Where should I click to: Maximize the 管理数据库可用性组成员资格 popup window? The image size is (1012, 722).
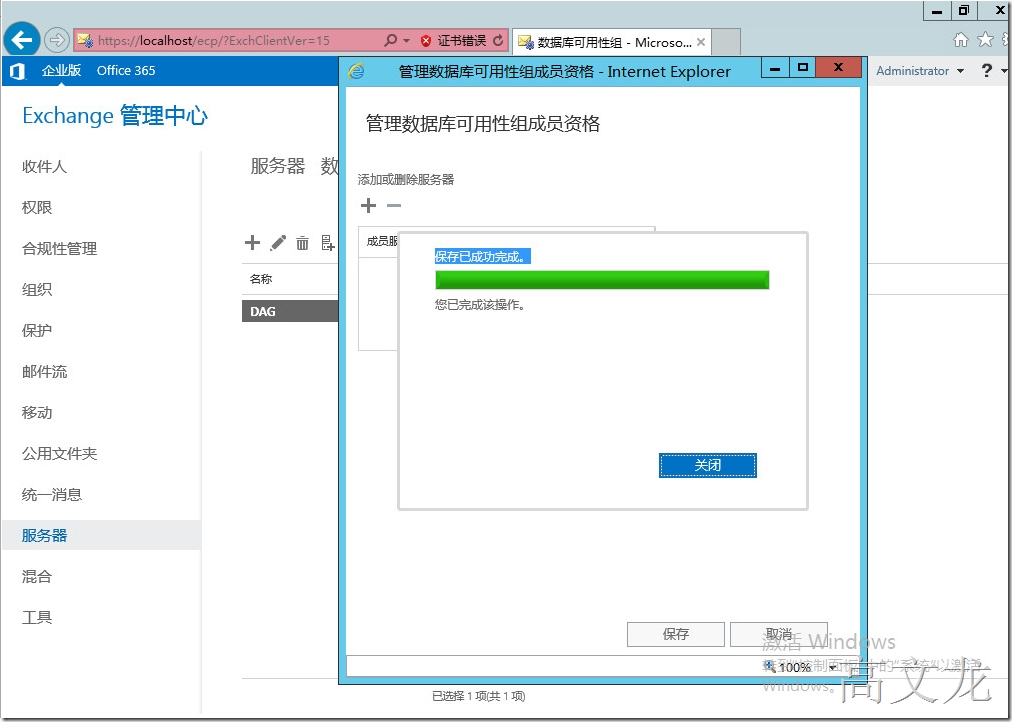pos(802,68)
